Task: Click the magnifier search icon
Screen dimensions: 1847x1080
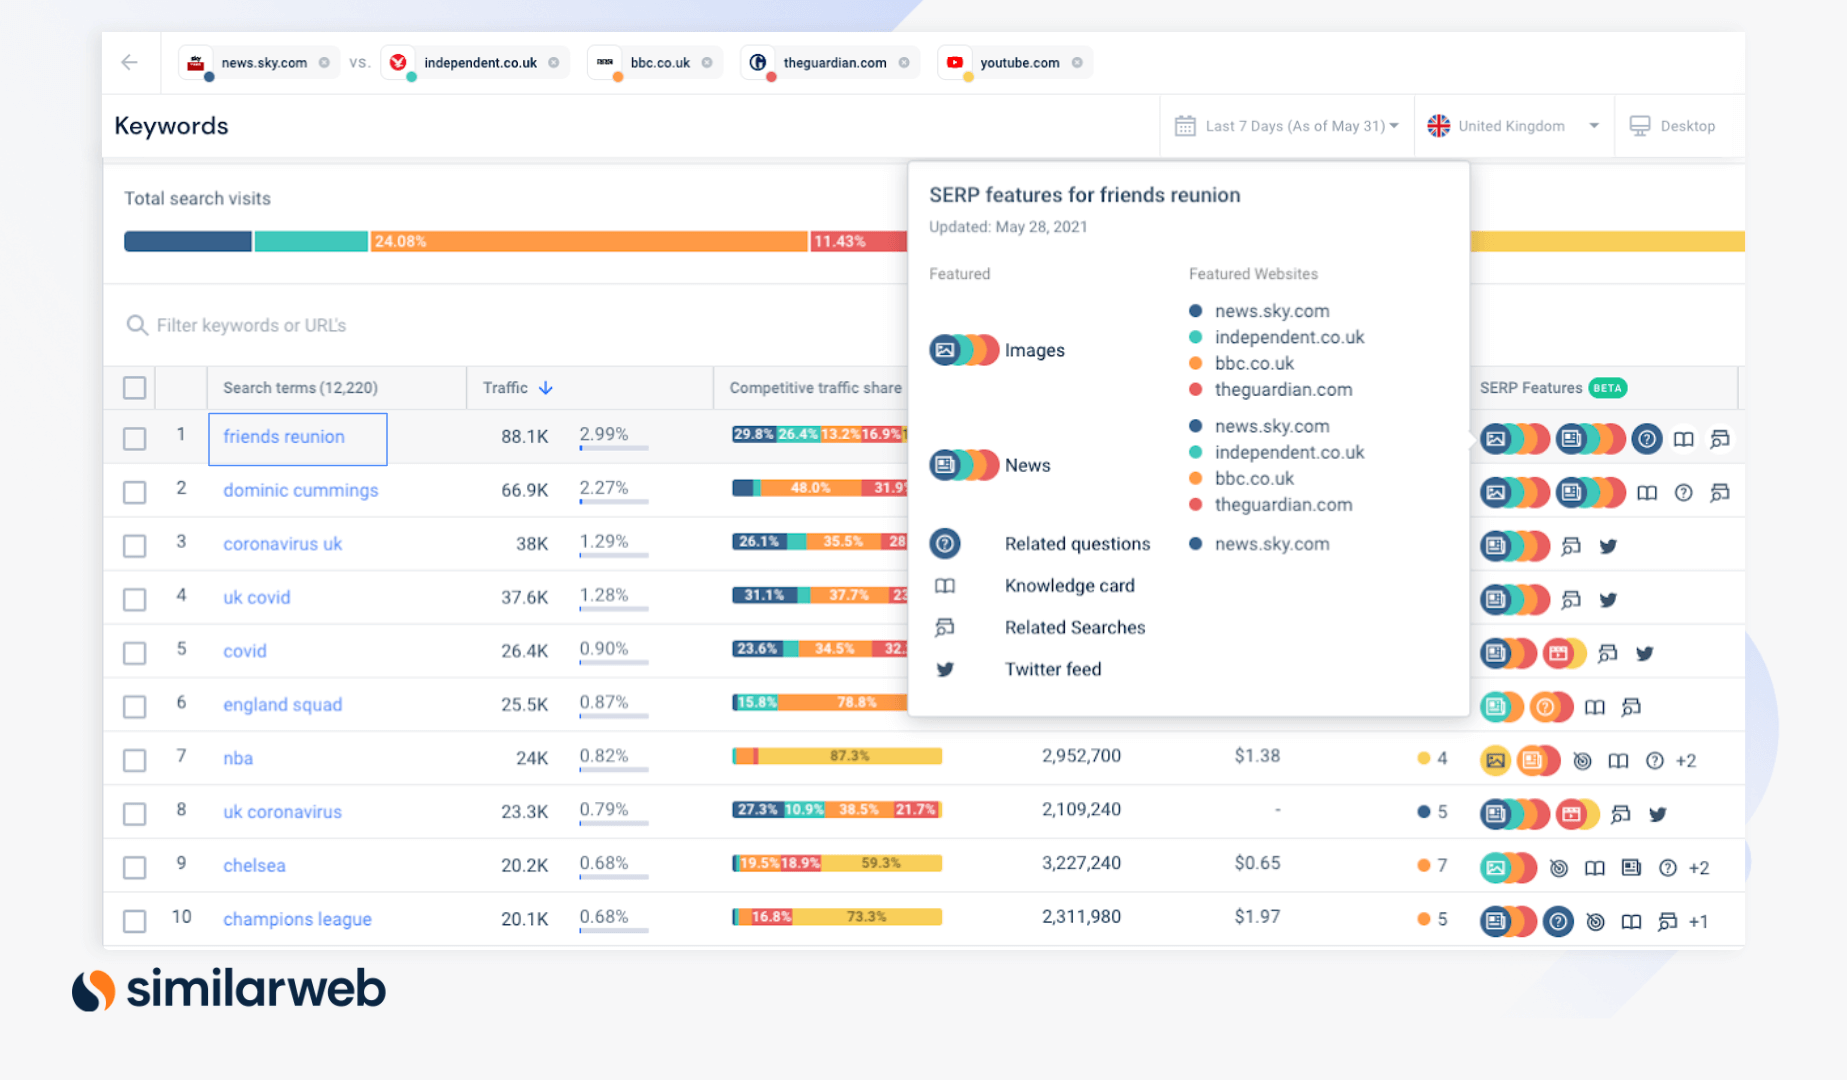Action: click(x=136, y=325)
